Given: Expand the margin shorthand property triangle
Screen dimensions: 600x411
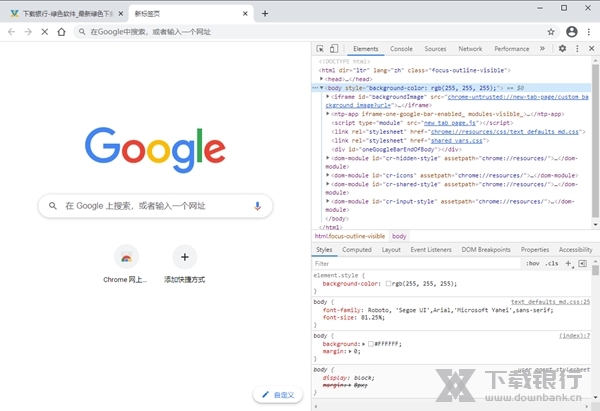Looking at the screenshot, I should coord(350,351).
